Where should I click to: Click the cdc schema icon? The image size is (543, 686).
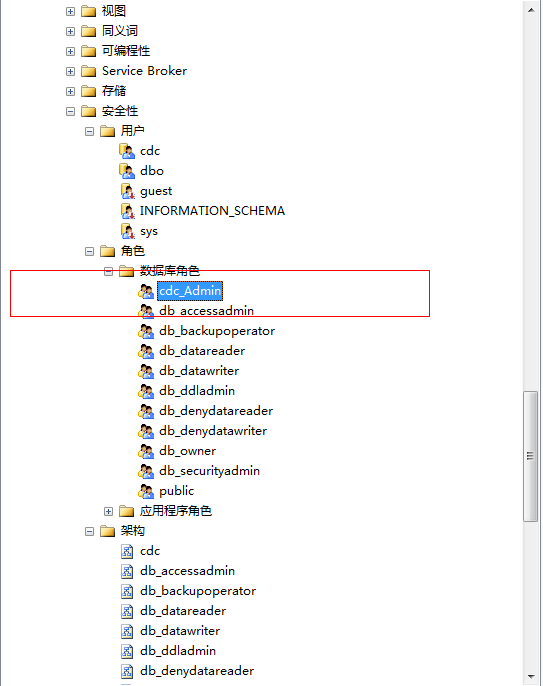click(127, 552)
